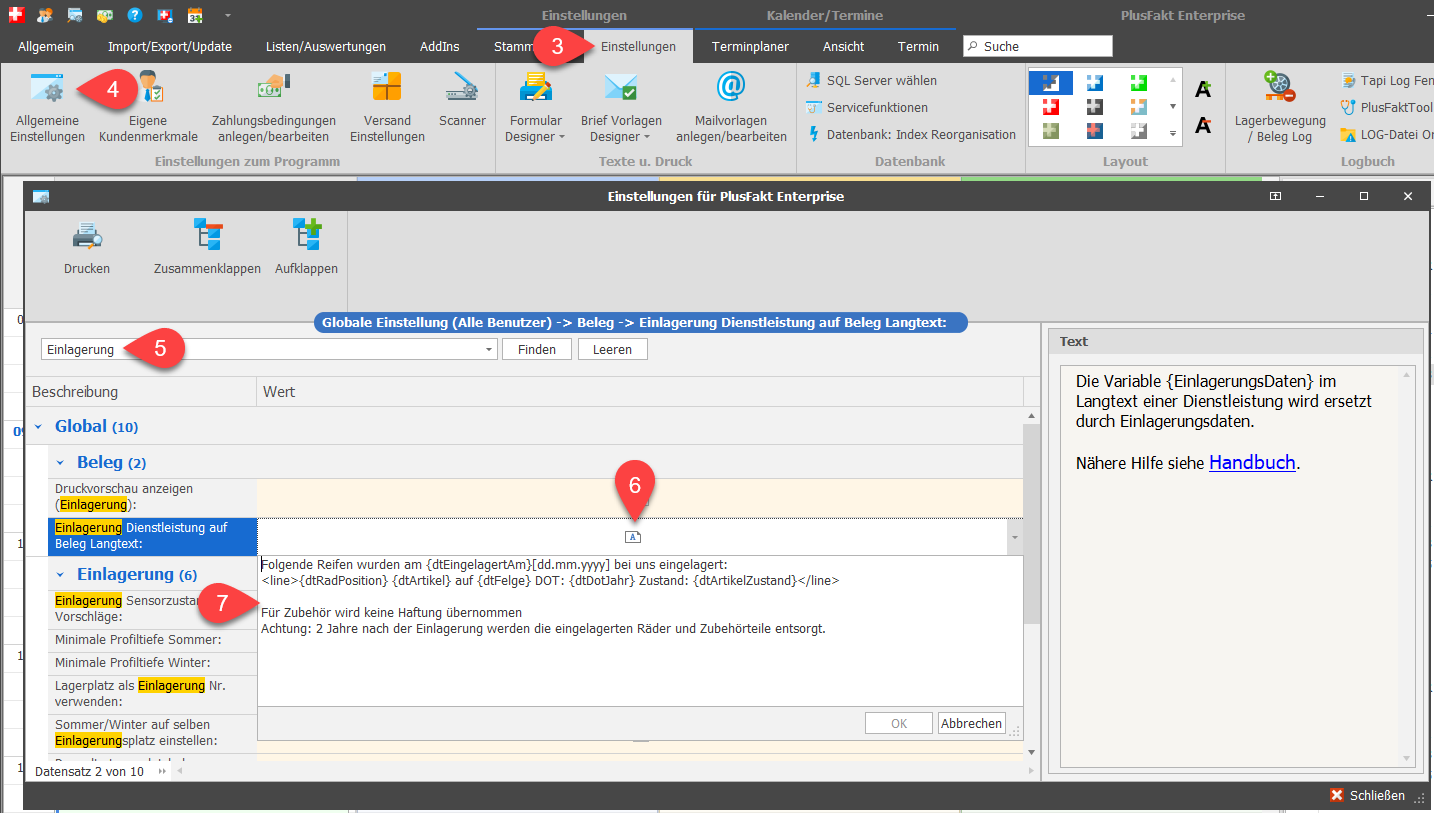Open PlusFaktTool entry in Logbuch
1434x813 pixels.
pos(1387,107)
